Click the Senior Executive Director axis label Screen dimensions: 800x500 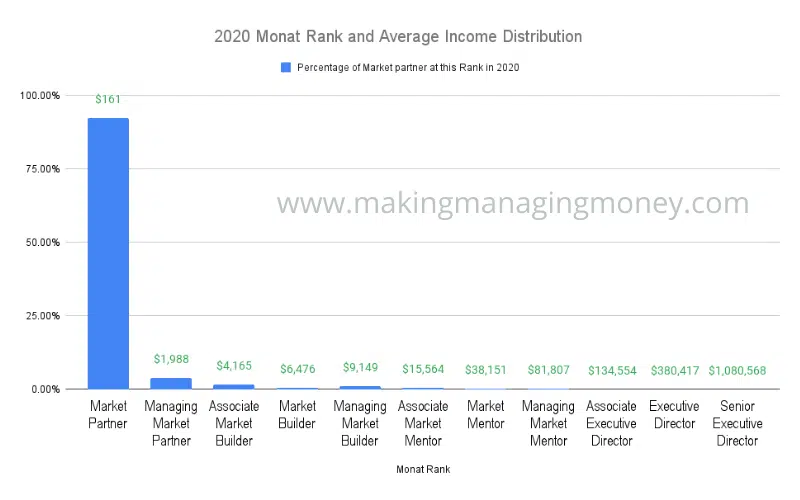737,423
